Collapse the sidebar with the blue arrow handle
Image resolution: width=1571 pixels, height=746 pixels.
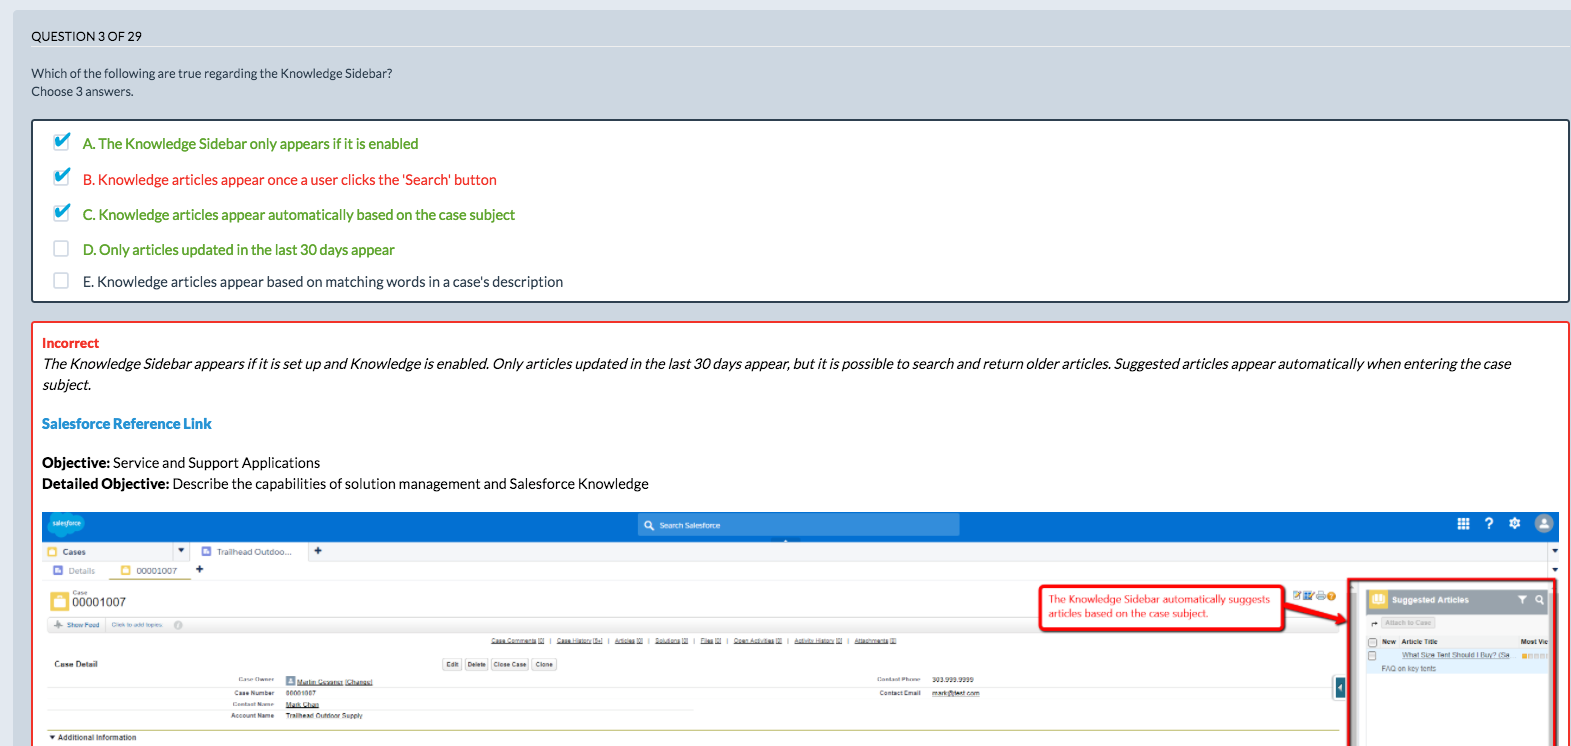click(1340, 687)
